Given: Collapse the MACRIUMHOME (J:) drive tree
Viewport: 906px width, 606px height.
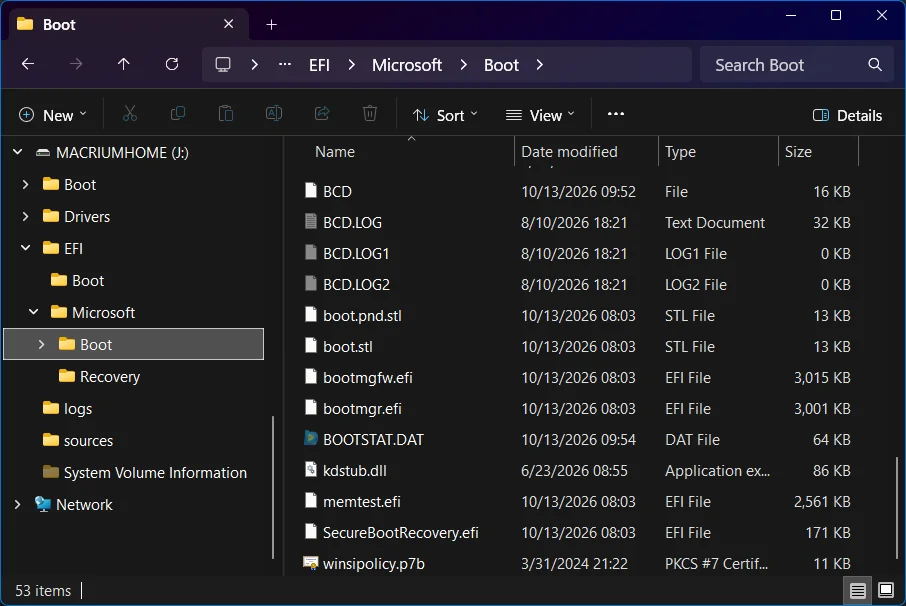Looking at the screenshot, I should point(18,153).
